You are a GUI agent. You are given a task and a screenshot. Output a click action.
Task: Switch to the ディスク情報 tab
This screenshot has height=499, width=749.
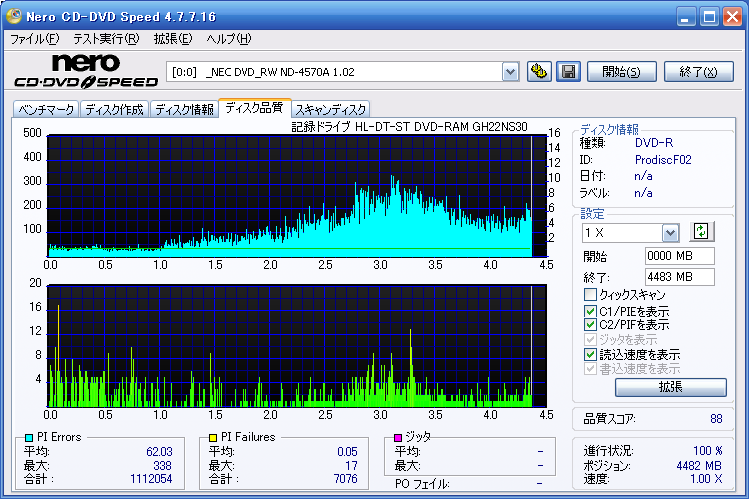[184, 109]
